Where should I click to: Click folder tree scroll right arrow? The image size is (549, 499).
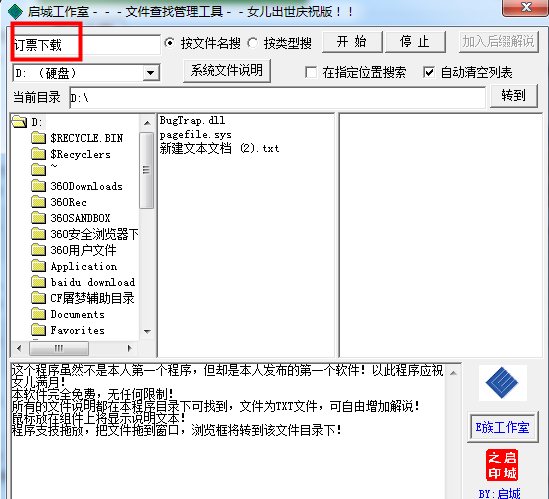point(129,348)
